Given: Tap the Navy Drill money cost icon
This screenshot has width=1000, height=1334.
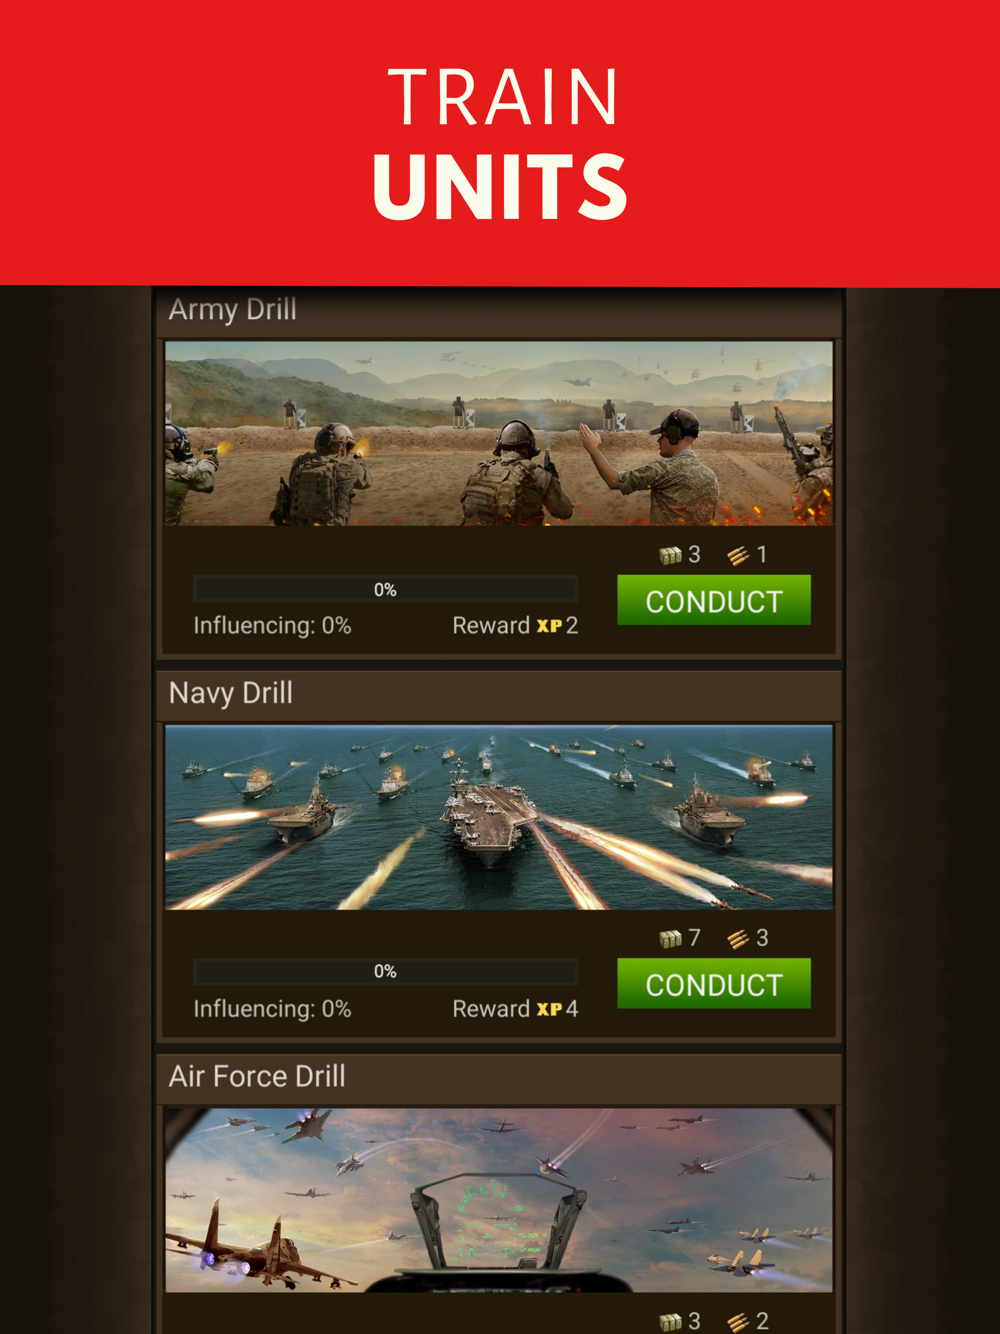Looking at the screenshot, I should 670,938.
